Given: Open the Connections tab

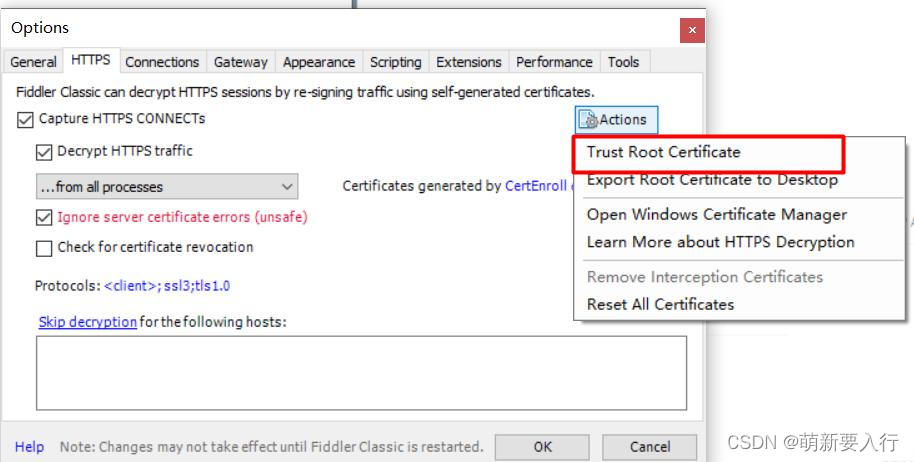Looking at the screenshot, I should coord(161,62).
